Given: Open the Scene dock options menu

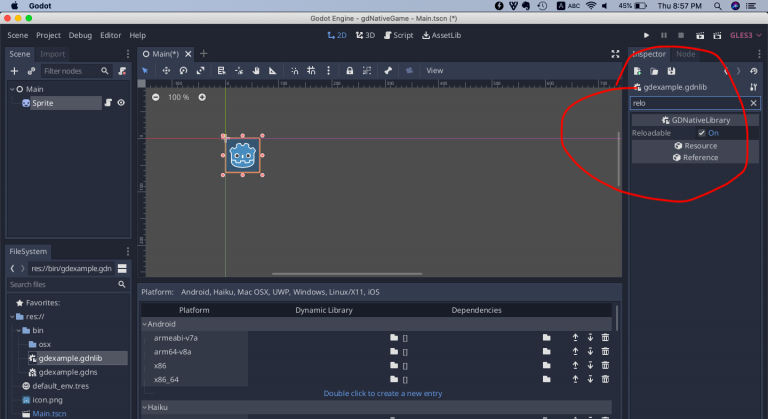Looking at the screenshot, I should [128, 54].
